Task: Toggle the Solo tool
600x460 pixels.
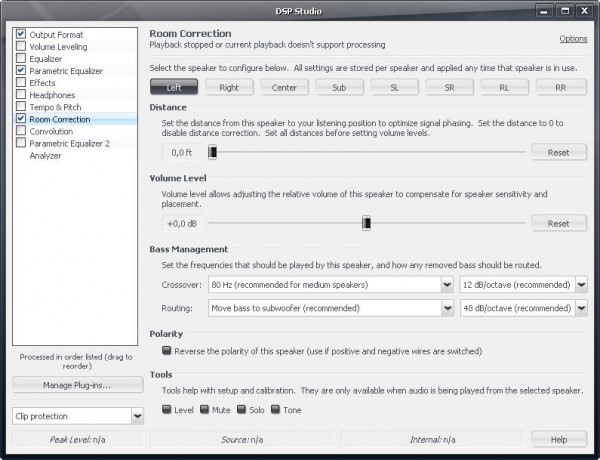Action: (241, 409)
